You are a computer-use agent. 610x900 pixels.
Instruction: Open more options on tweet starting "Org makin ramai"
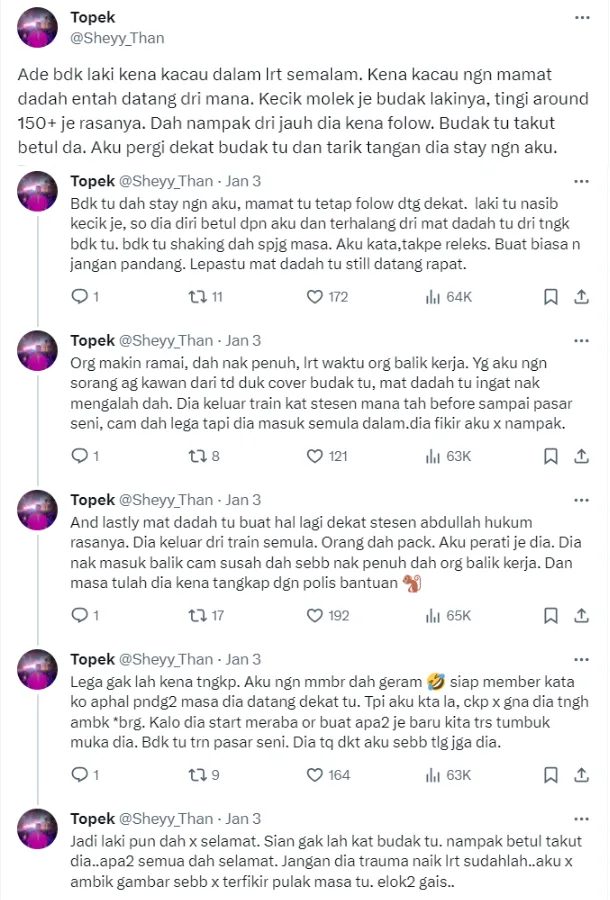(x=581, y=340)
